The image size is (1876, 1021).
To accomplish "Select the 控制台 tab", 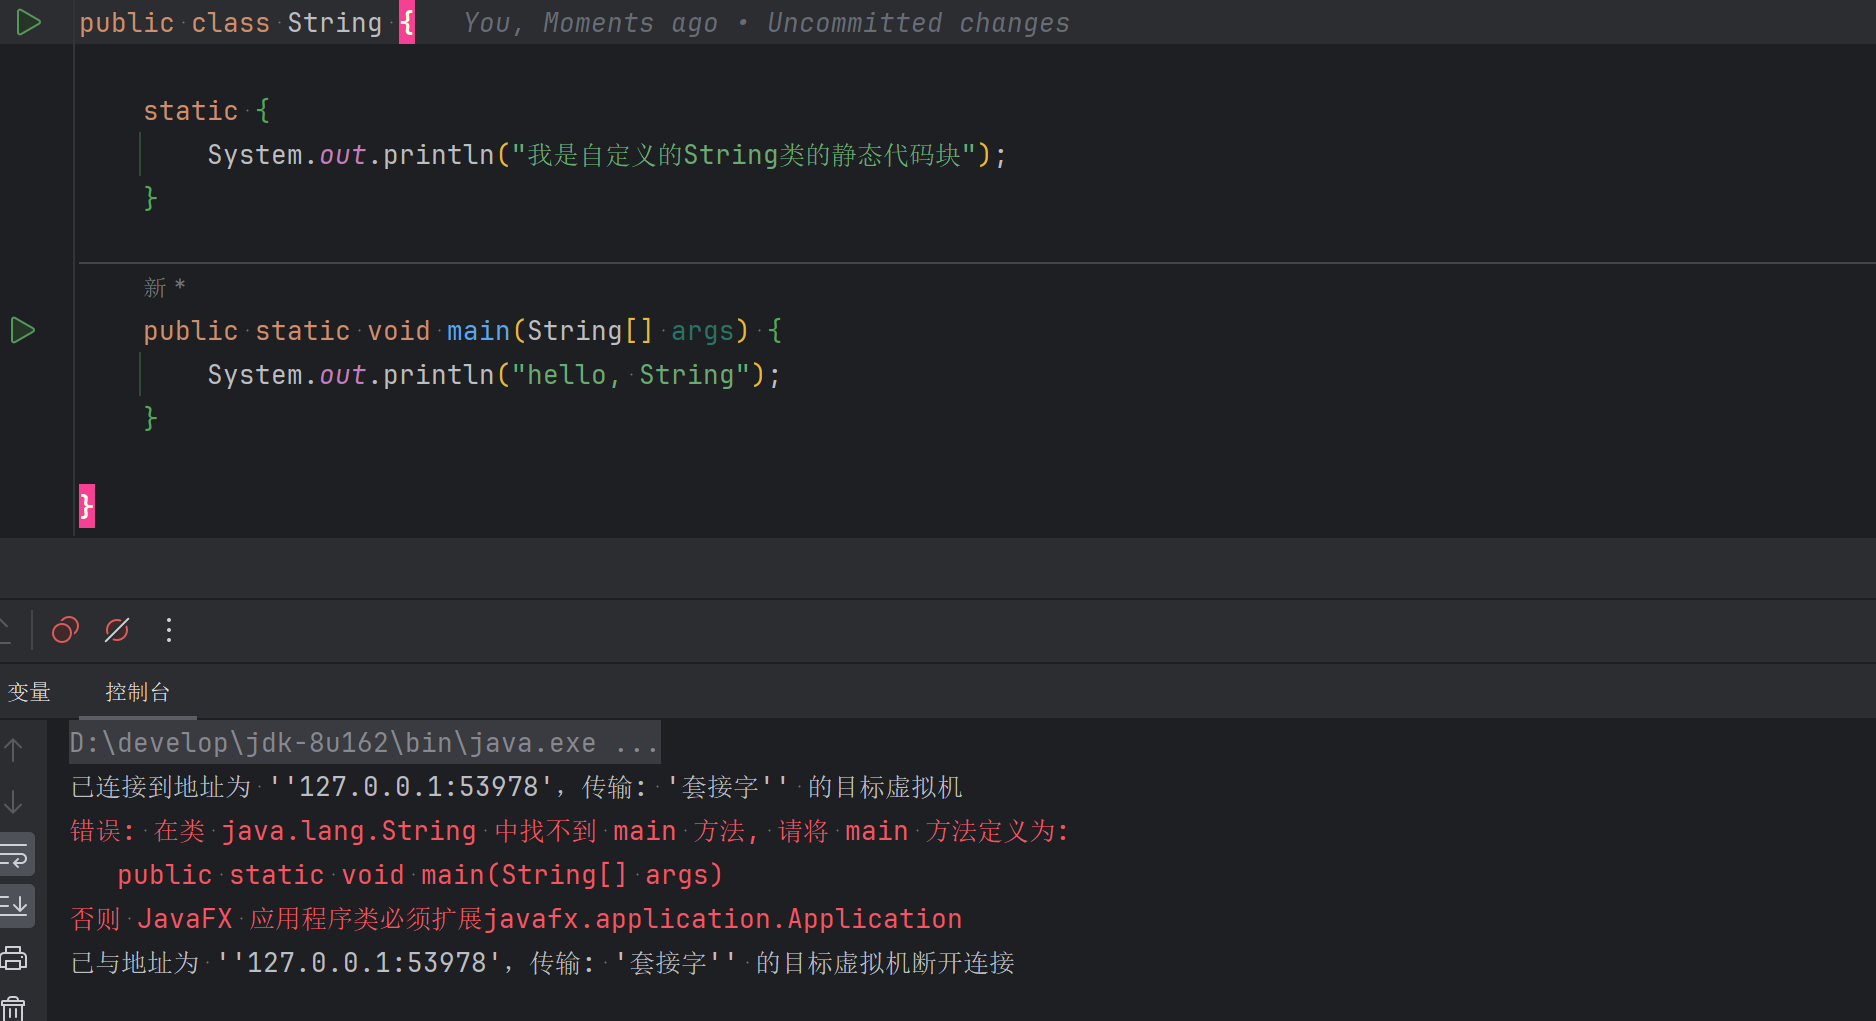I will pyautogui.click(x=138, y=692).
